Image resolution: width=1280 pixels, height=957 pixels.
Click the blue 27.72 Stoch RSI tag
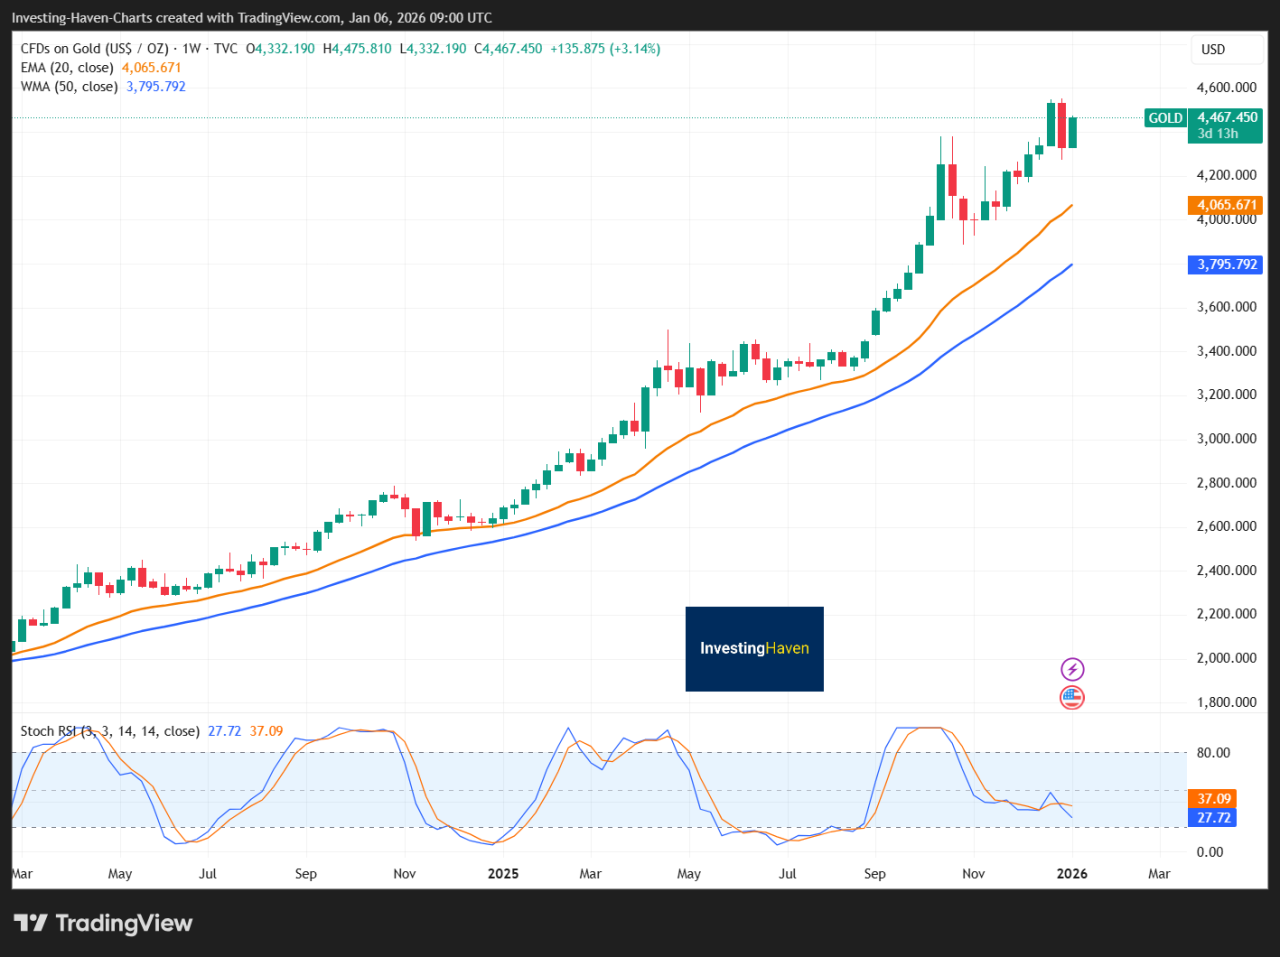(1214, 818)
